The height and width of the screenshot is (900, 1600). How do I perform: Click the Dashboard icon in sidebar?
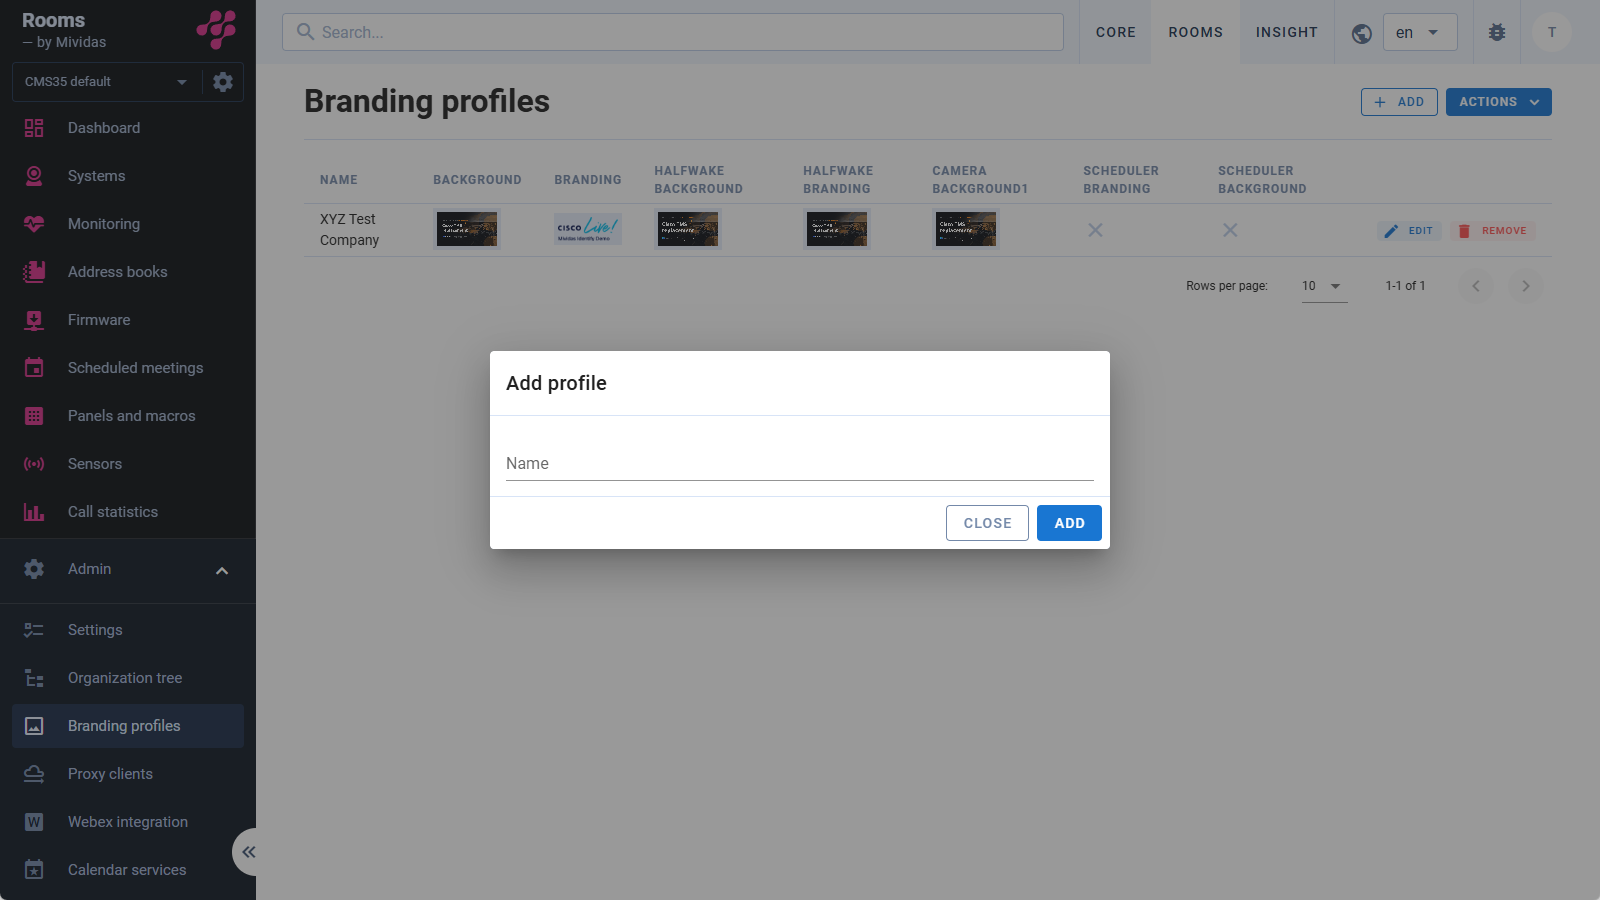[34, 128]
